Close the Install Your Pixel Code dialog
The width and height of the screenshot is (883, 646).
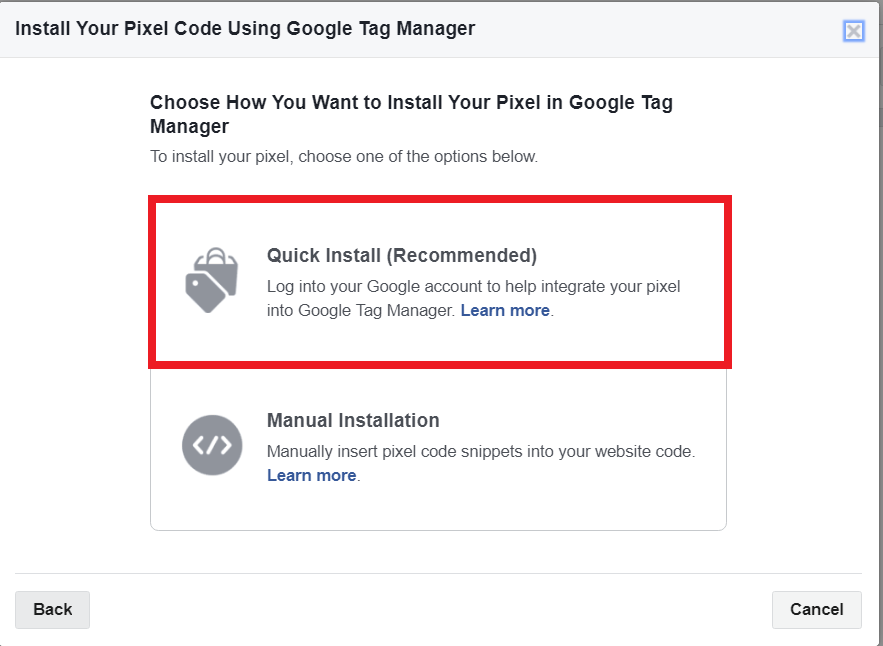point(854,31)
